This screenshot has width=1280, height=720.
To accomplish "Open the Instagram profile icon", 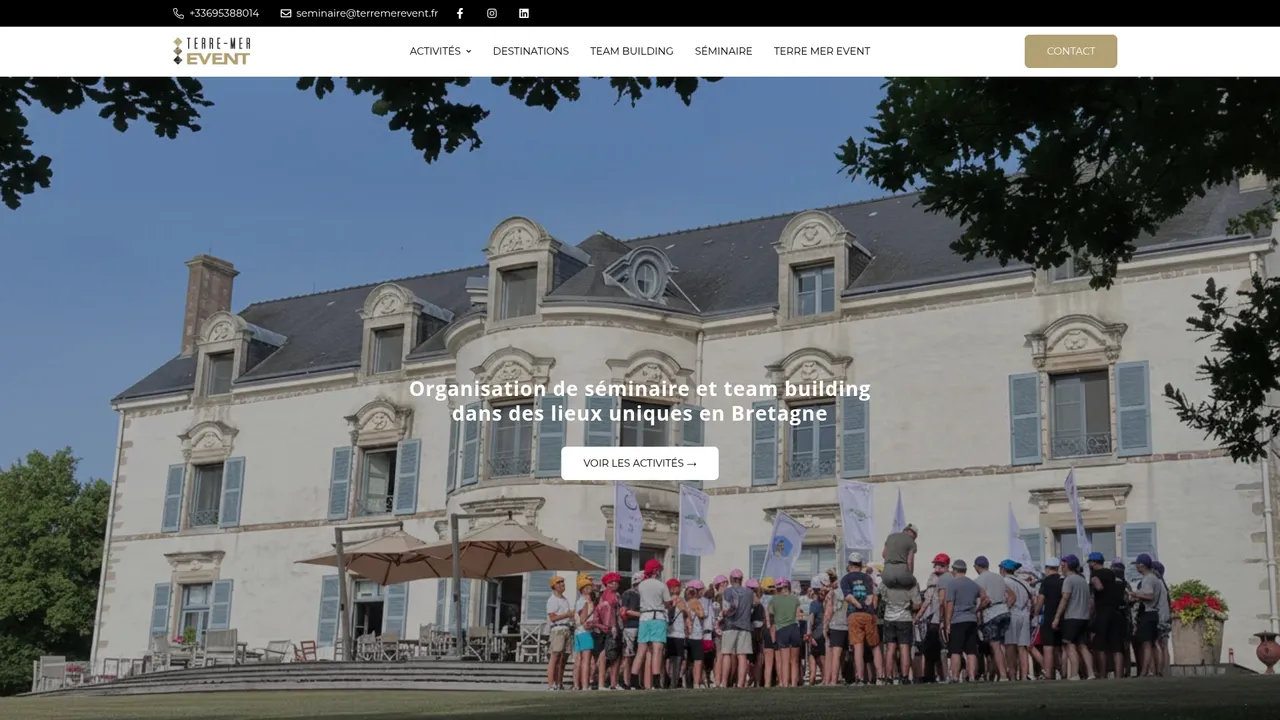I will [492, 13].
